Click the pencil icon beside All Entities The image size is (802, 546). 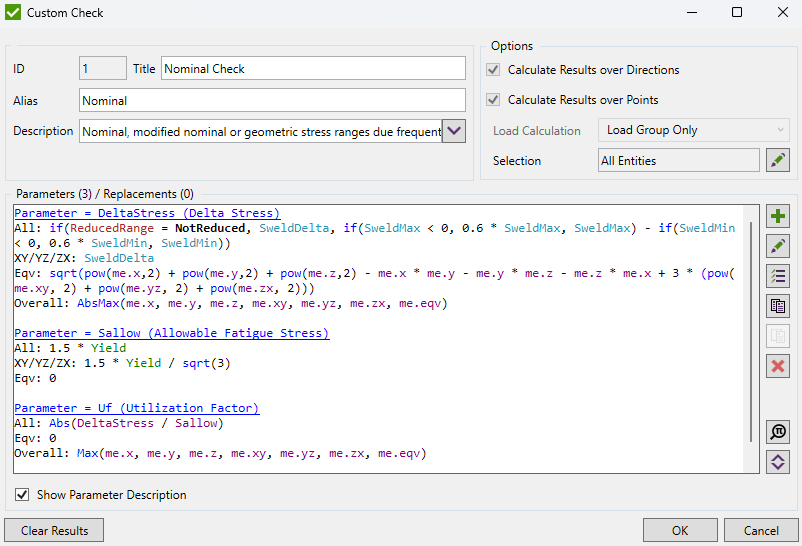click(x=777, y=160)
